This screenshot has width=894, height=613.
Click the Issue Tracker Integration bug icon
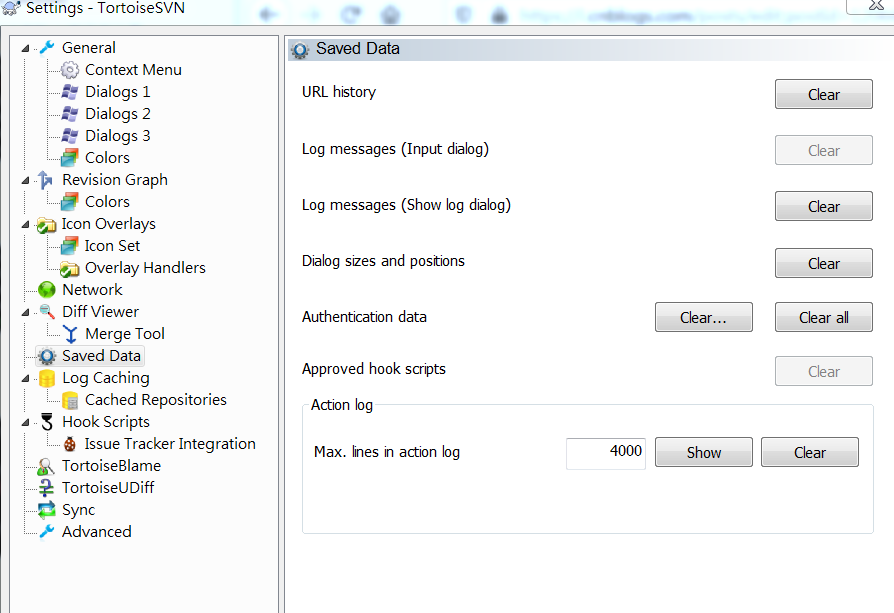(70, 444)
